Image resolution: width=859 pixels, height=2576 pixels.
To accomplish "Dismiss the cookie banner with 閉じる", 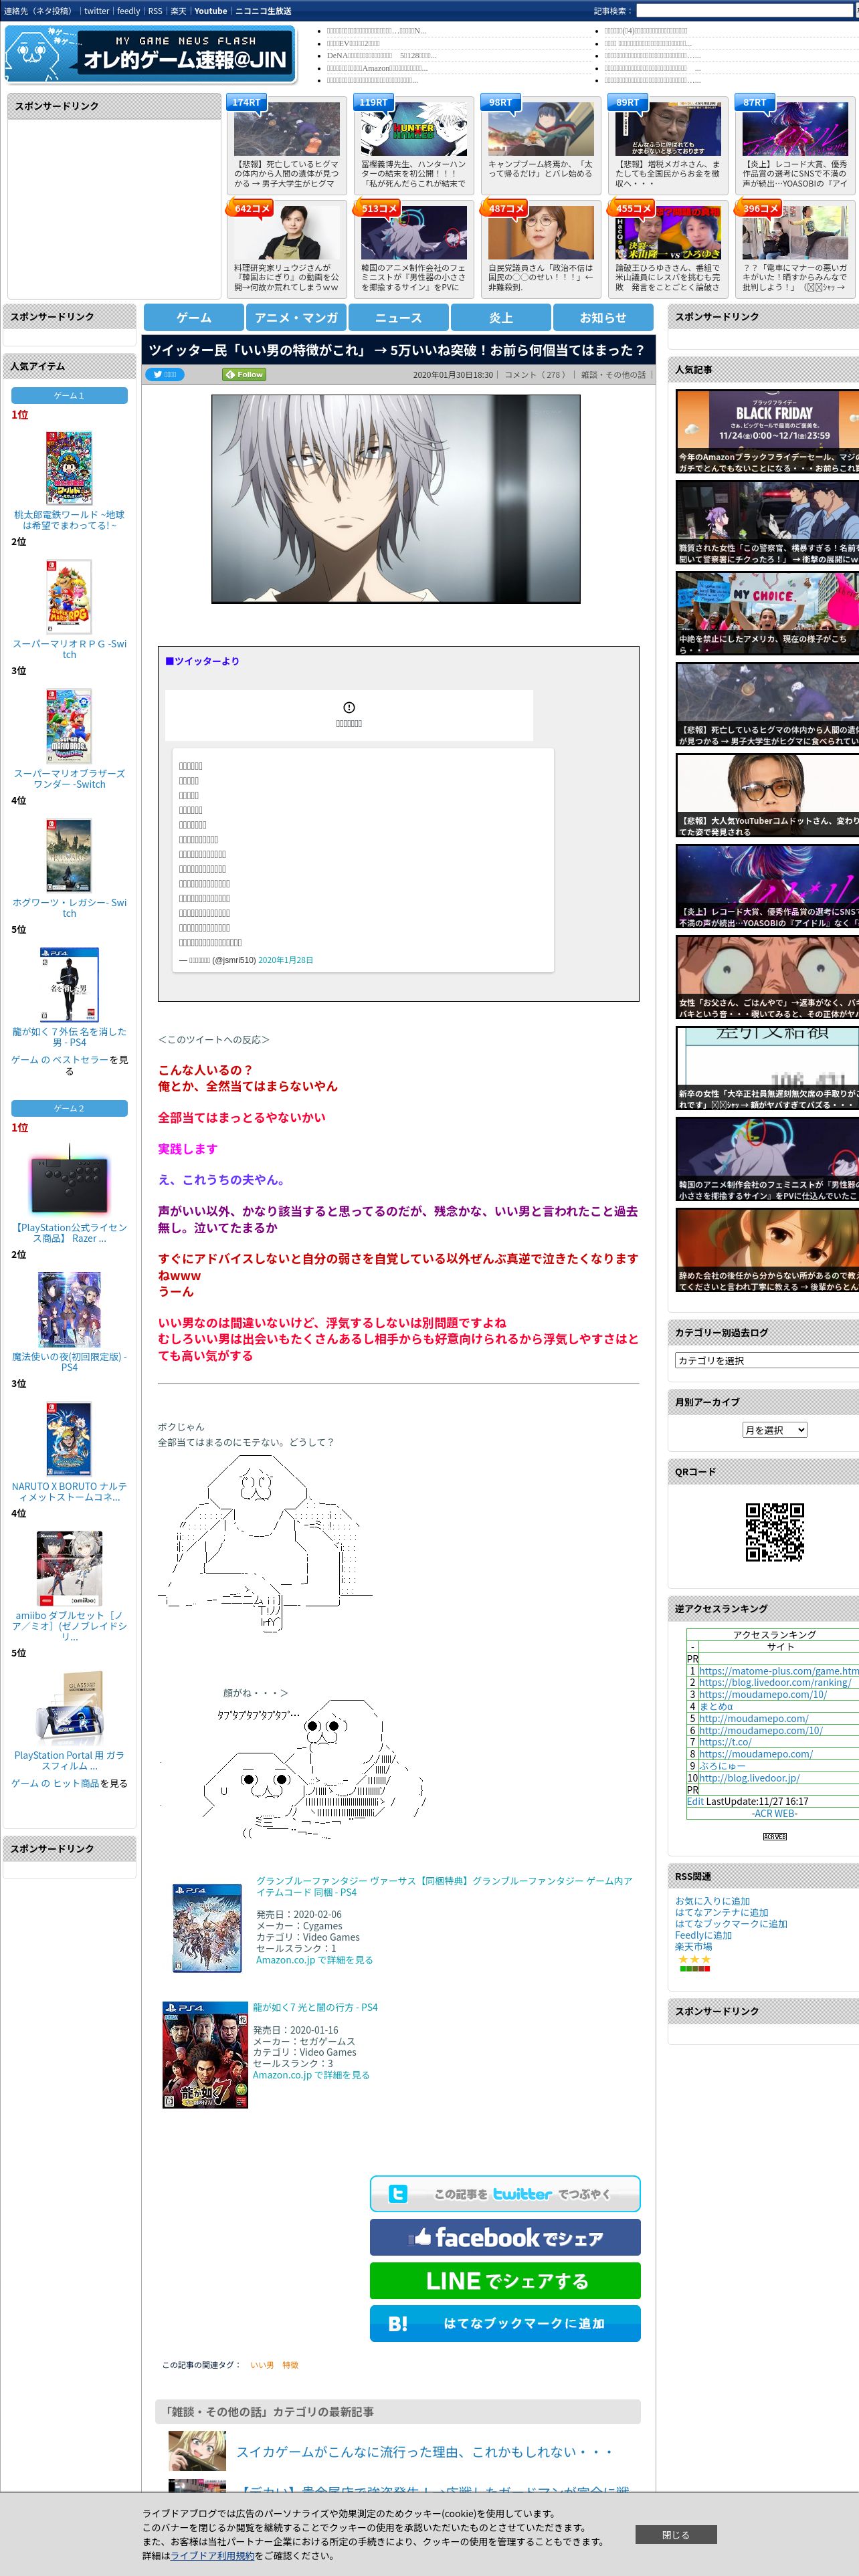I will 676,2535.
